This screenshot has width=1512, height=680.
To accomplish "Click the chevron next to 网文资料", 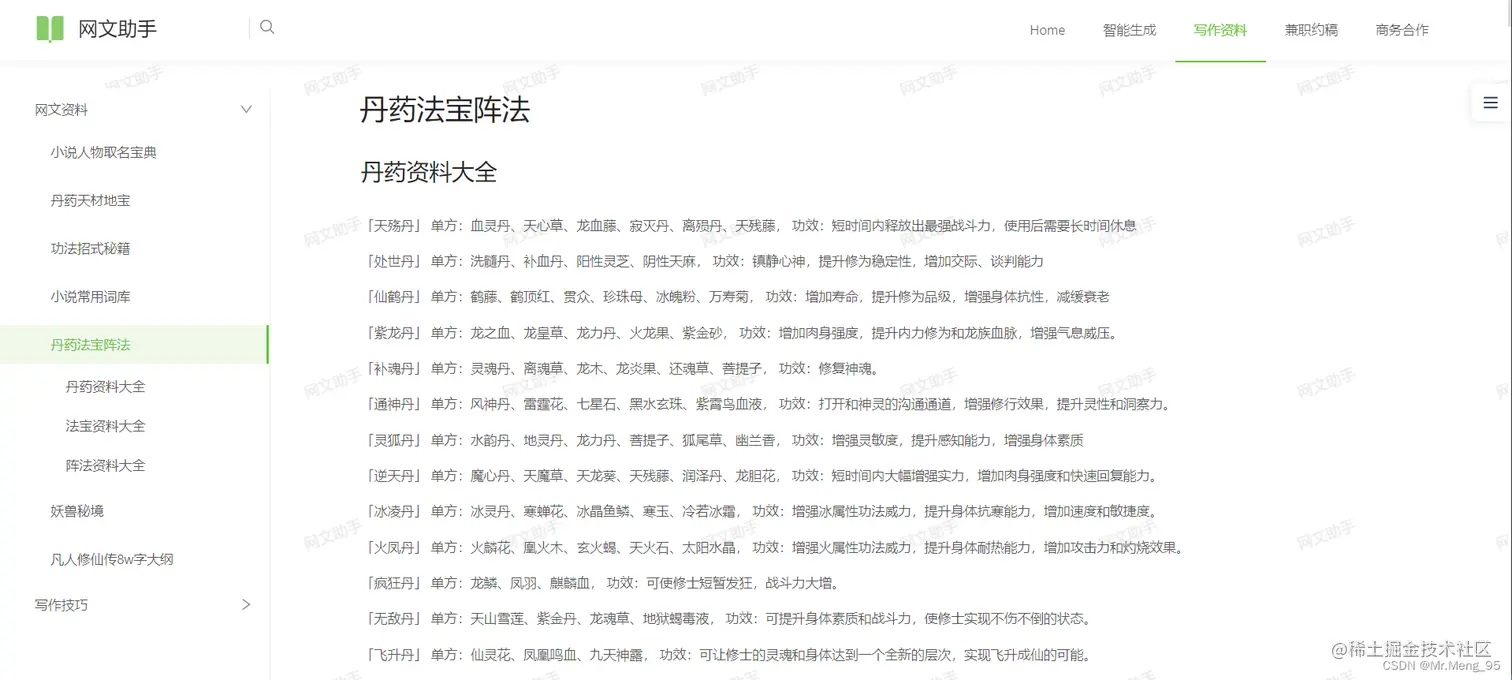I will pos(246,109).
